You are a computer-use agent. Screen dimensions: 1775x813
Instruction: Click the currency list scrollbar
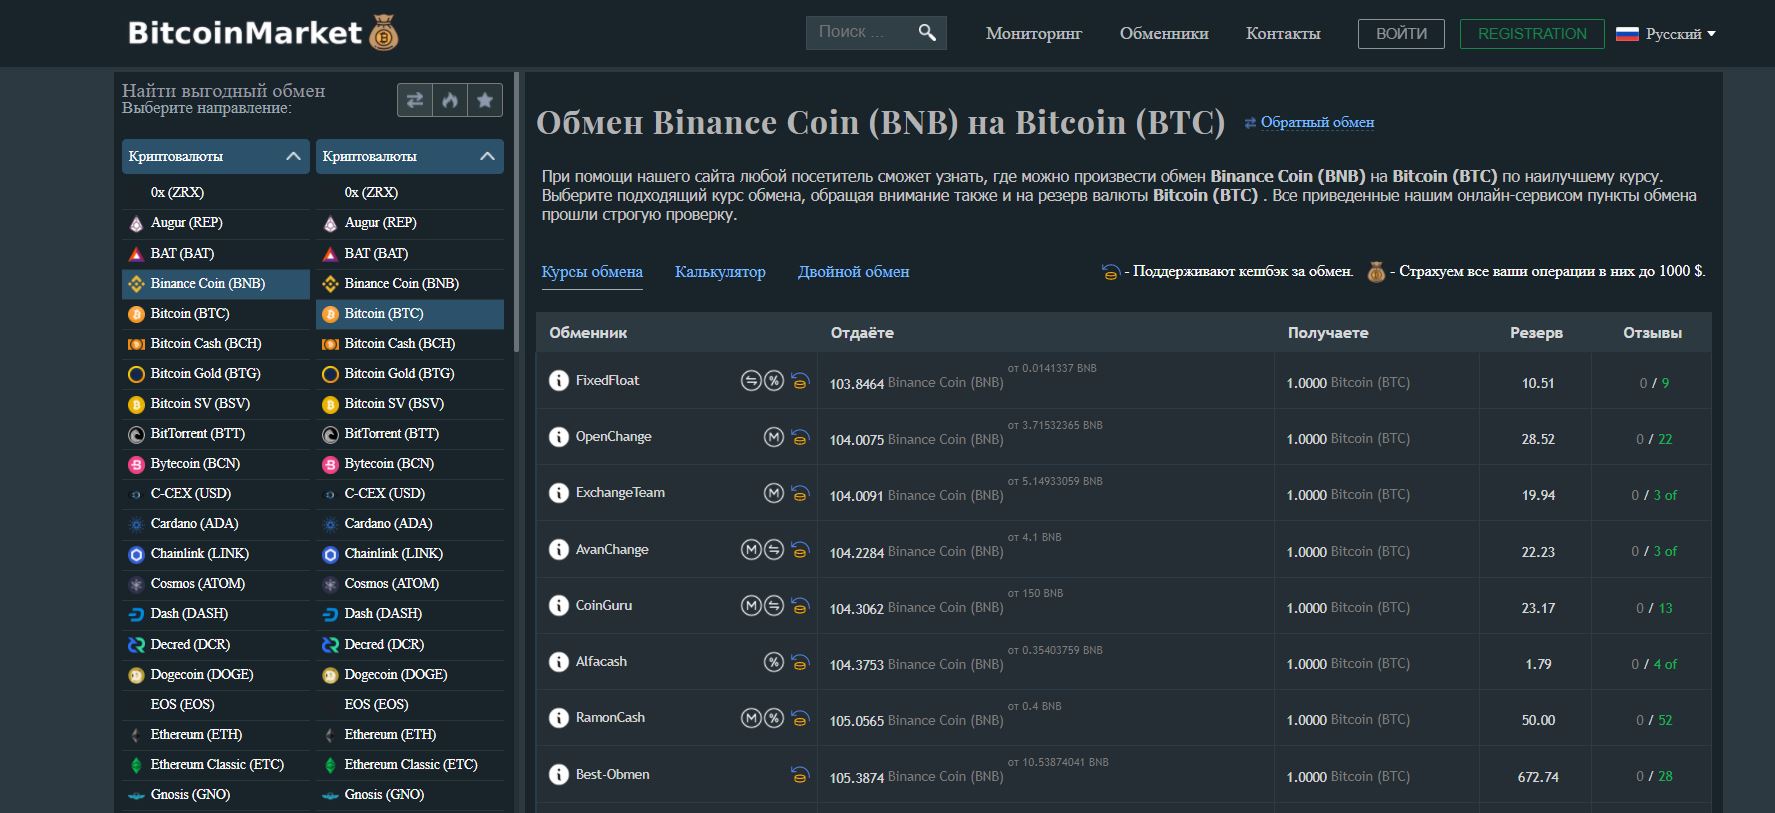(x=517, y=212)
